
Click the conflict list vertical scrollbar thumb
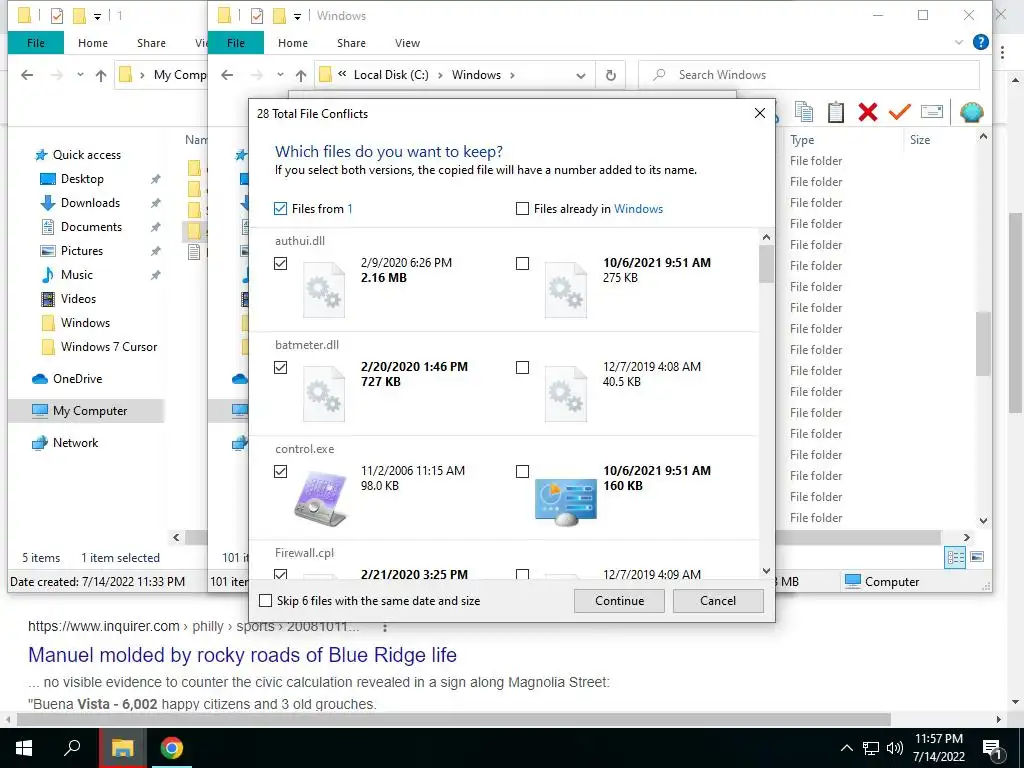click(766, 264)
